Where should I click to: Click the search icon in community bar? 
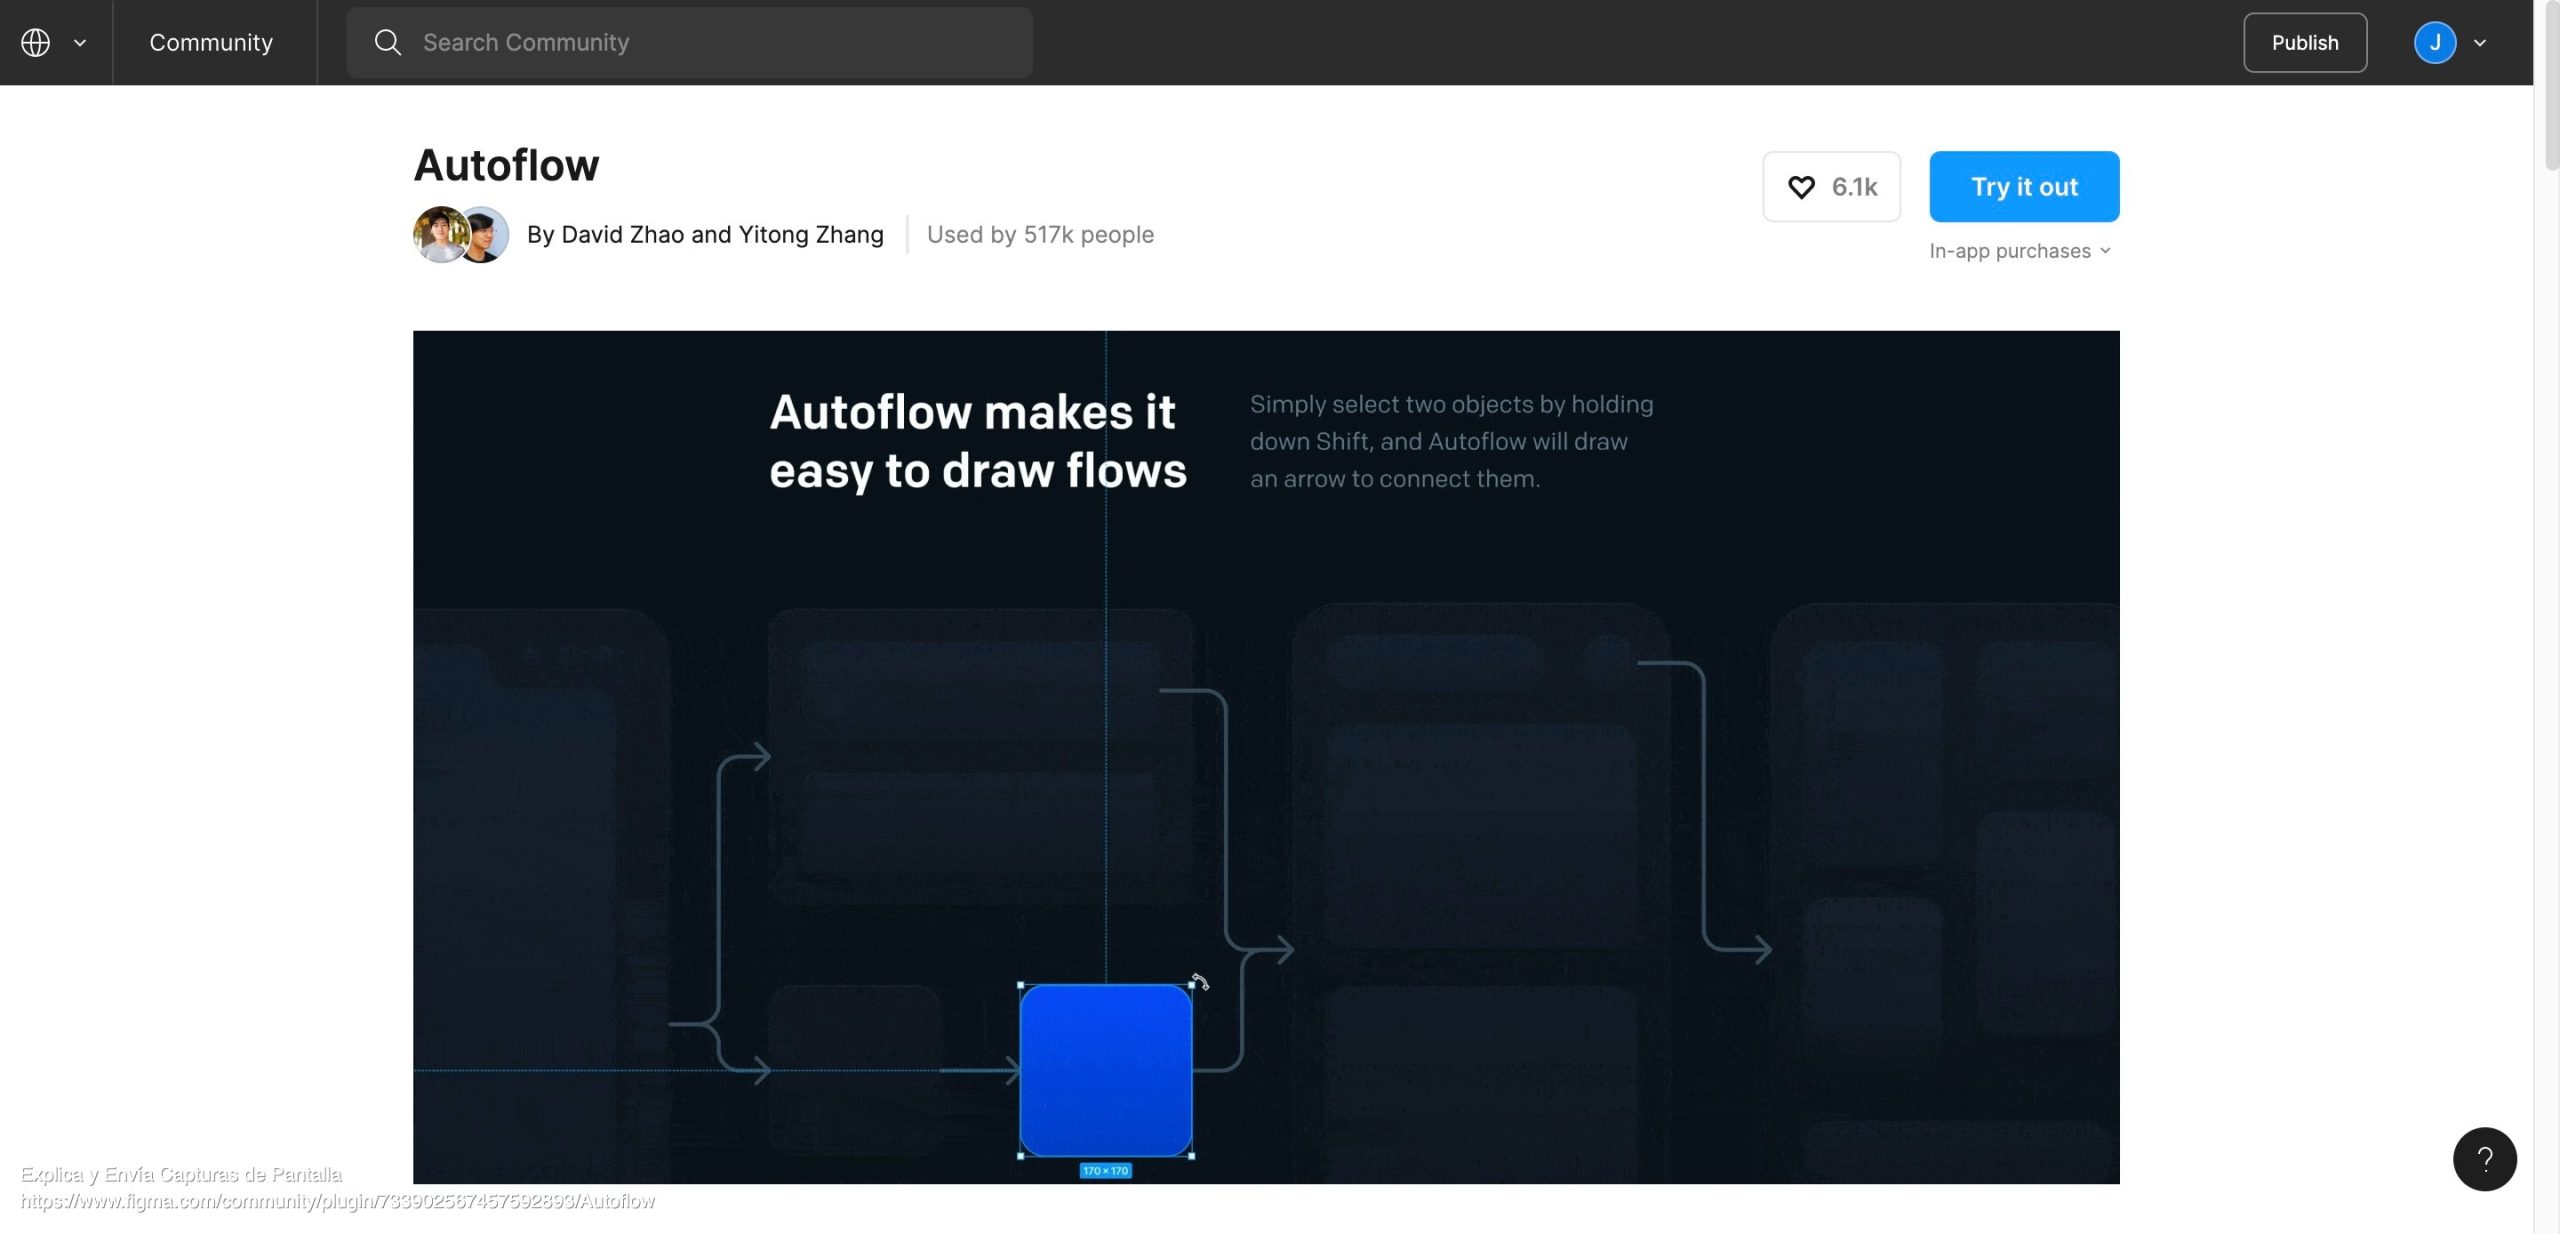pyautogui.click(x=387, y=41)
